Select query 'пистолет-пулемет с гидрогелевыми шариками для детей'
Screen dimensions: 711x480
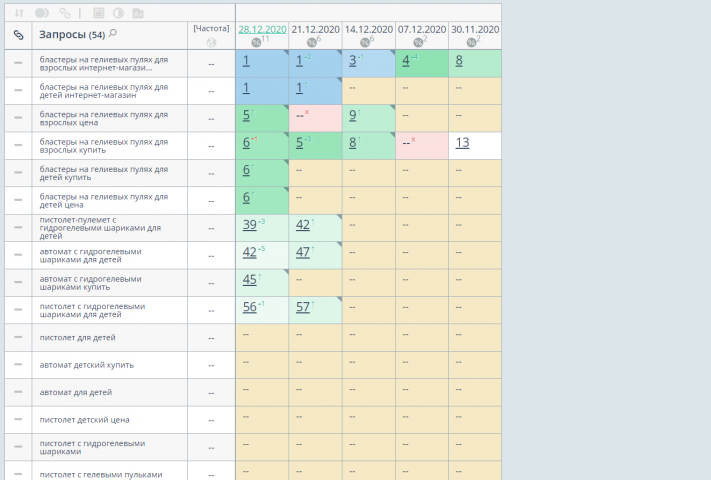pyautogui.click(x=100, y=228)
